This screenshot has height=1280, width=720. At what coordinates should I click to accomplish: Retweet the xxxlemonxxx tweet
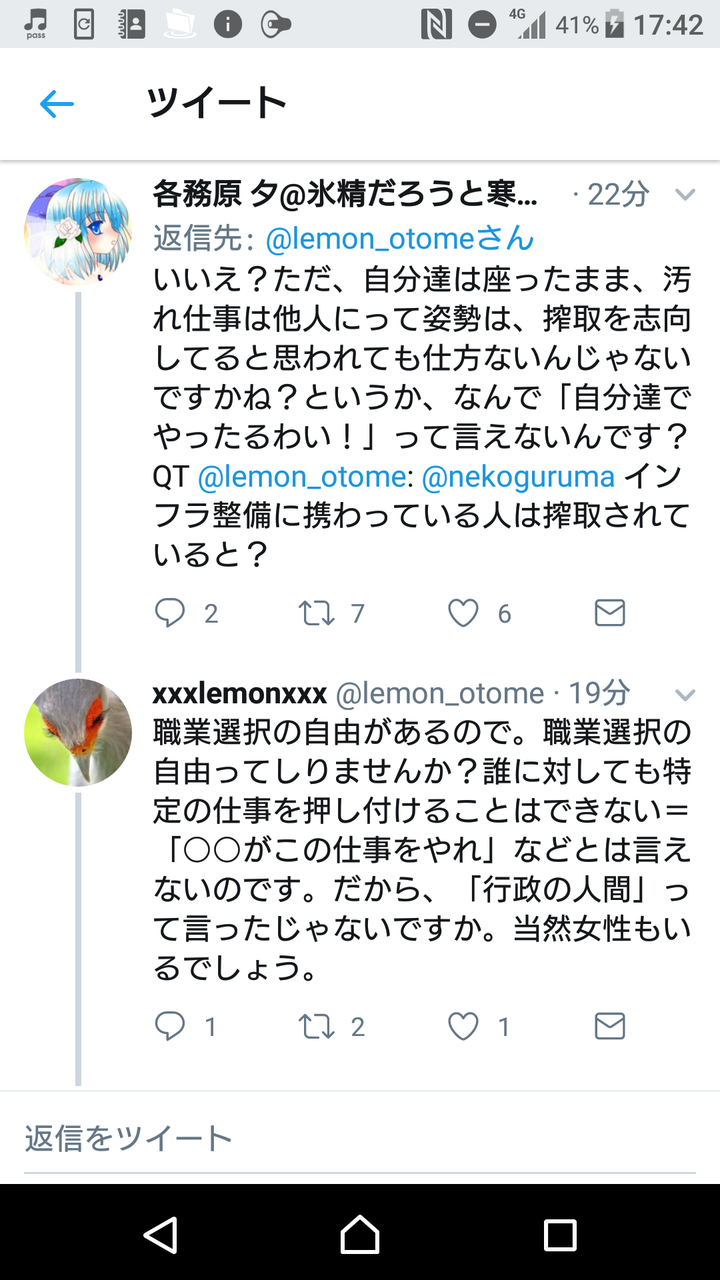coord(317,1026)
